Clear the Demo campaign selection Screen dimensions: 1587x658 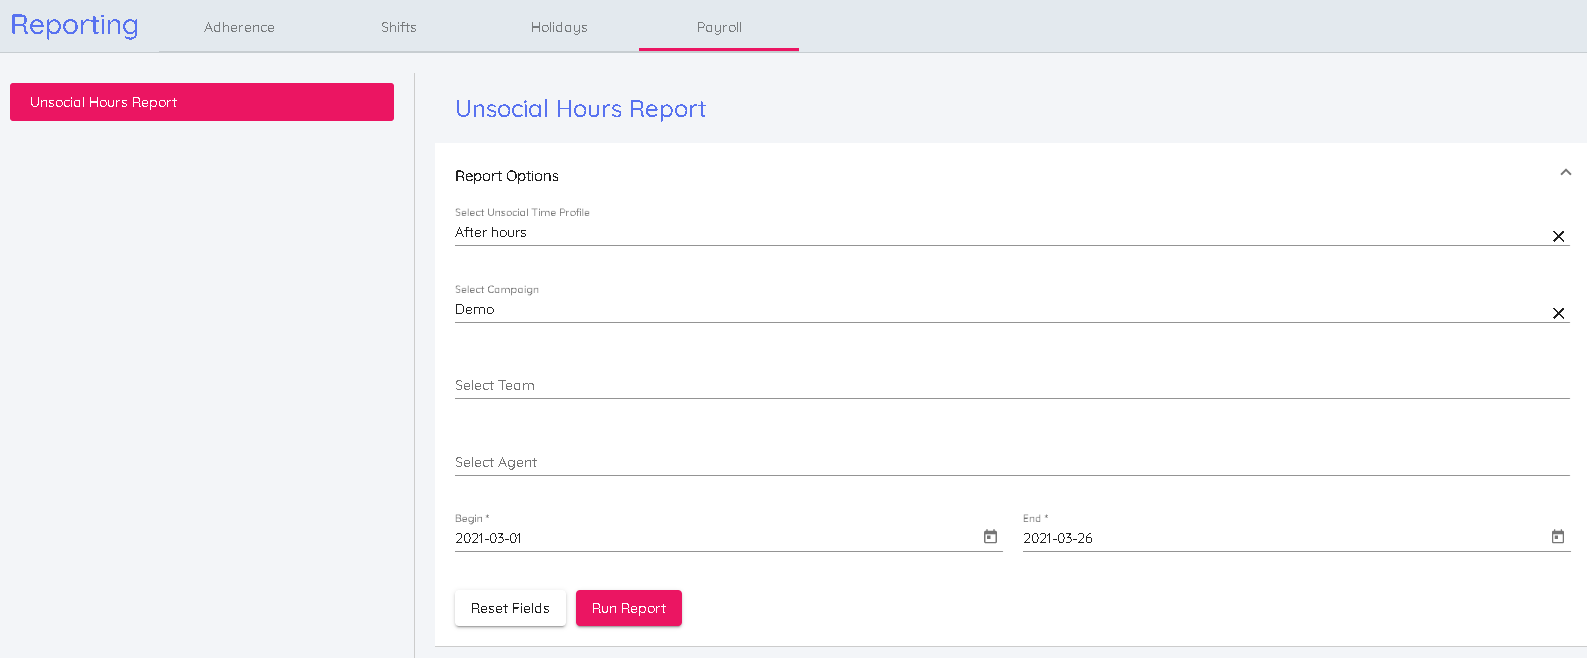click(1558, 313)
